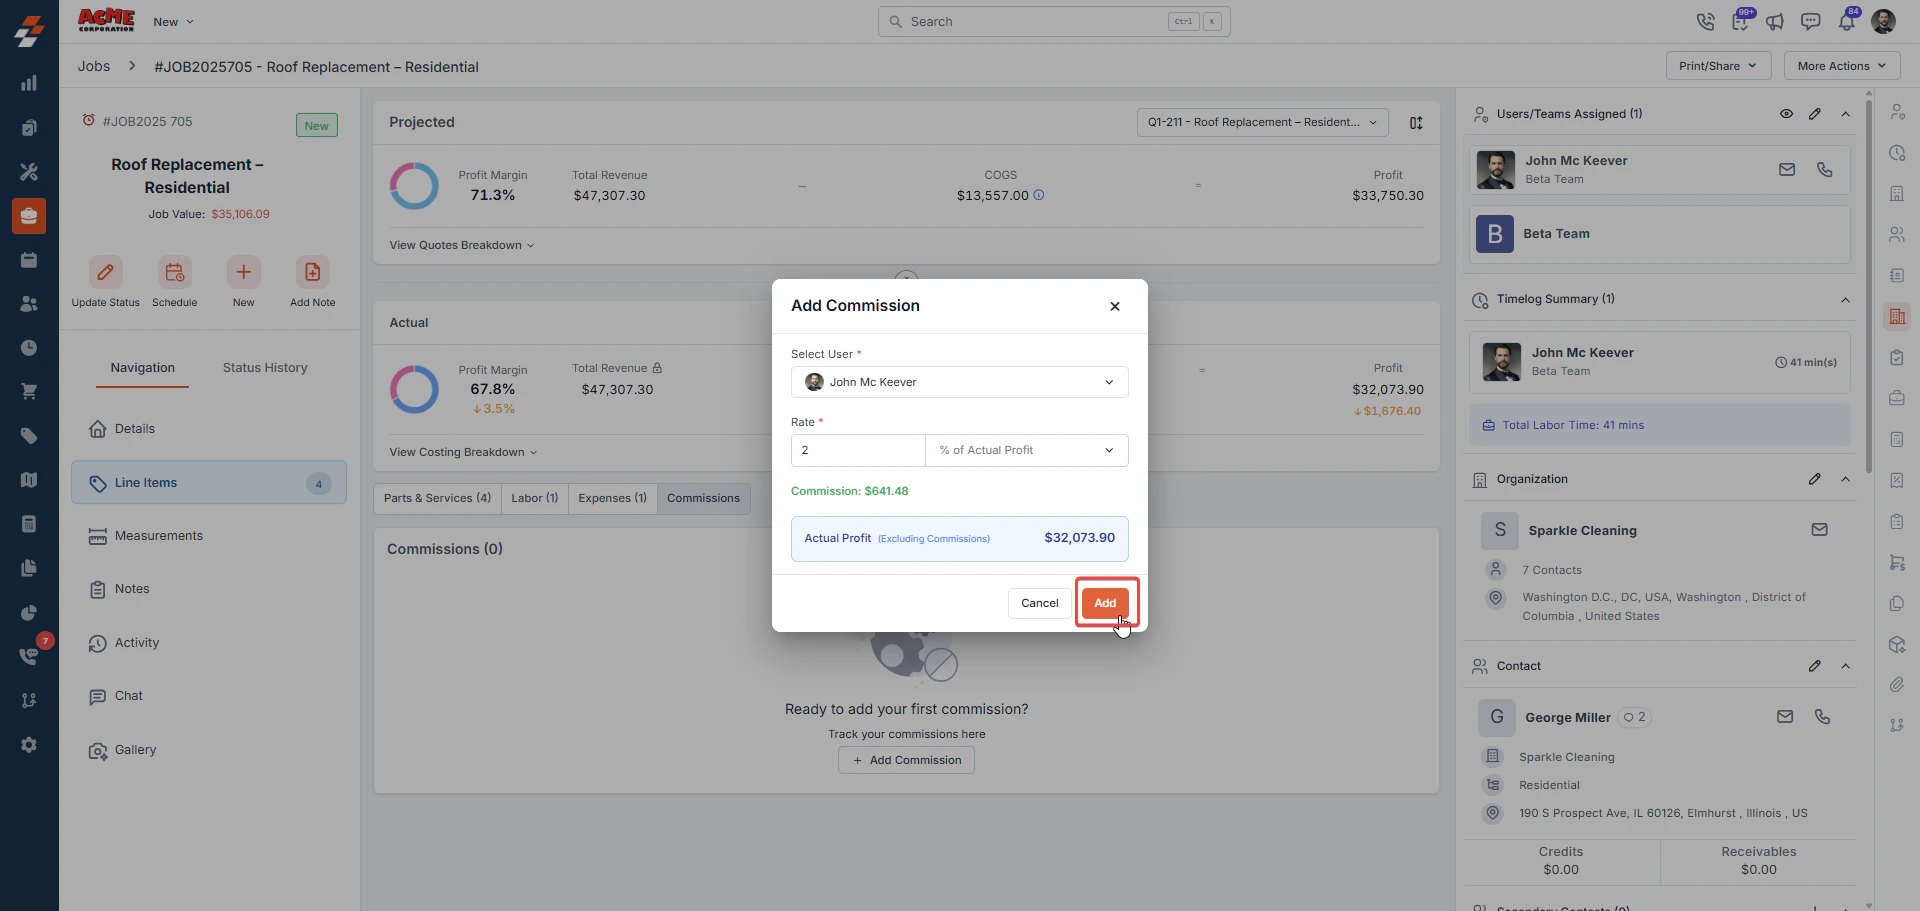Open the notifications bell icon

click(x=1846, y=22)
